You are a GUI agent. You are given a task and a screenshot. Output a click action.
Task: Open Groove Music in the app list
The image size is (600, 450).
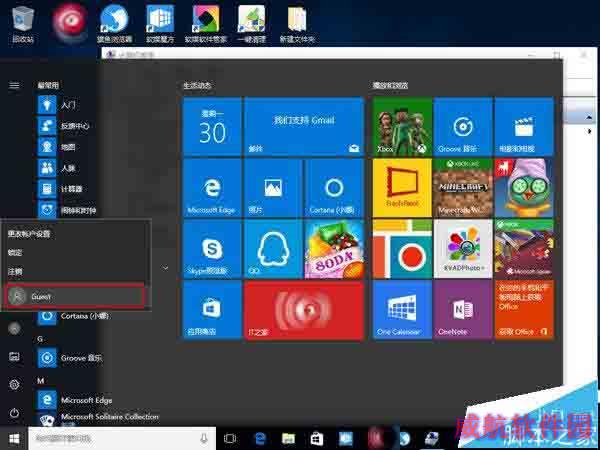click(x=70, y=358)
